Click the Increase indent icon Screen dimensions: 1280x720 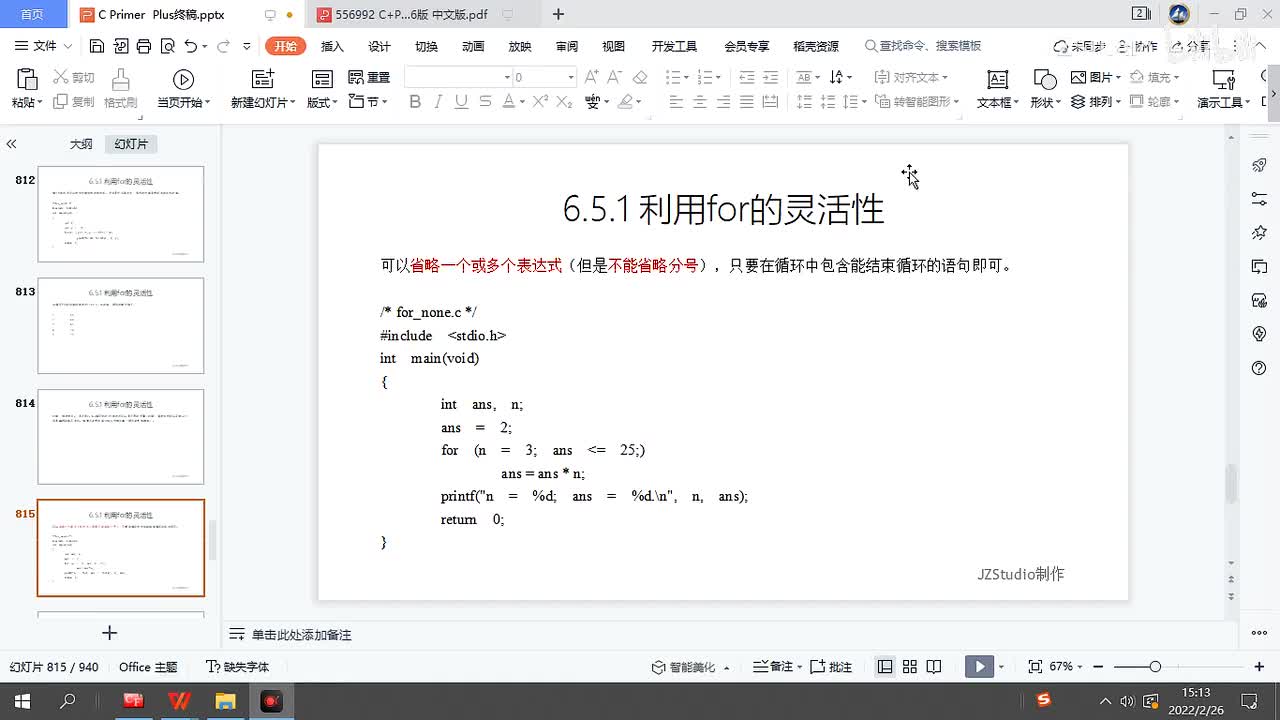pyautogui.click(x=770, y=77)
